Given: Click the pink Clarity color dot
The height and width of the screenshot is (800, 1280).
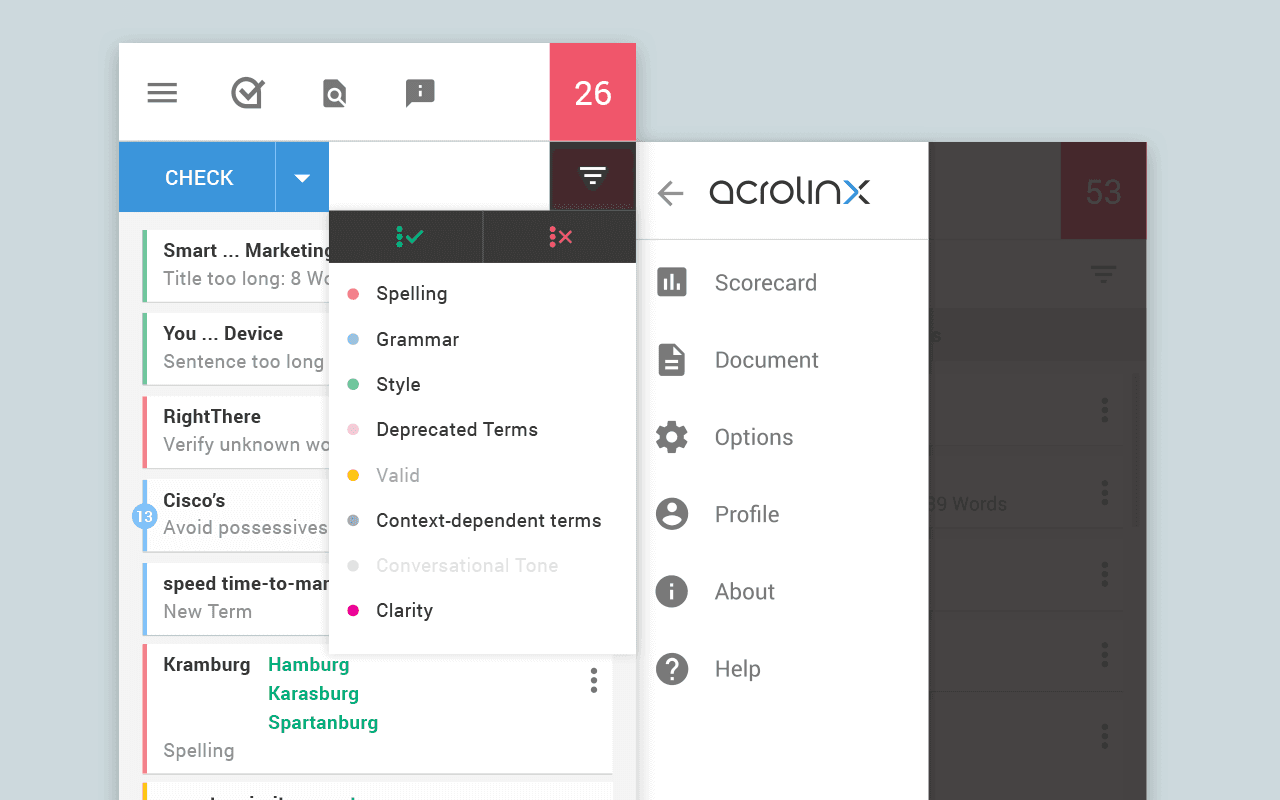Looking at the screenshot, I should click(x=354, y=610).
